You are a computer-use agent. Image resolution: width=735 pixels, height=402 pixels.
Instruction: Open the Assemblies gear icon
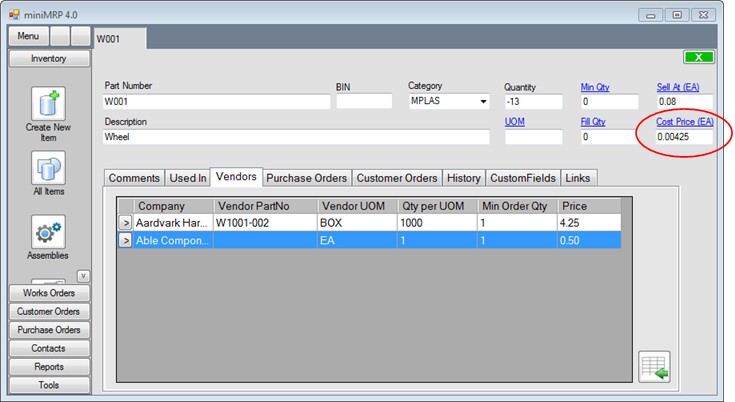[48, 232]
